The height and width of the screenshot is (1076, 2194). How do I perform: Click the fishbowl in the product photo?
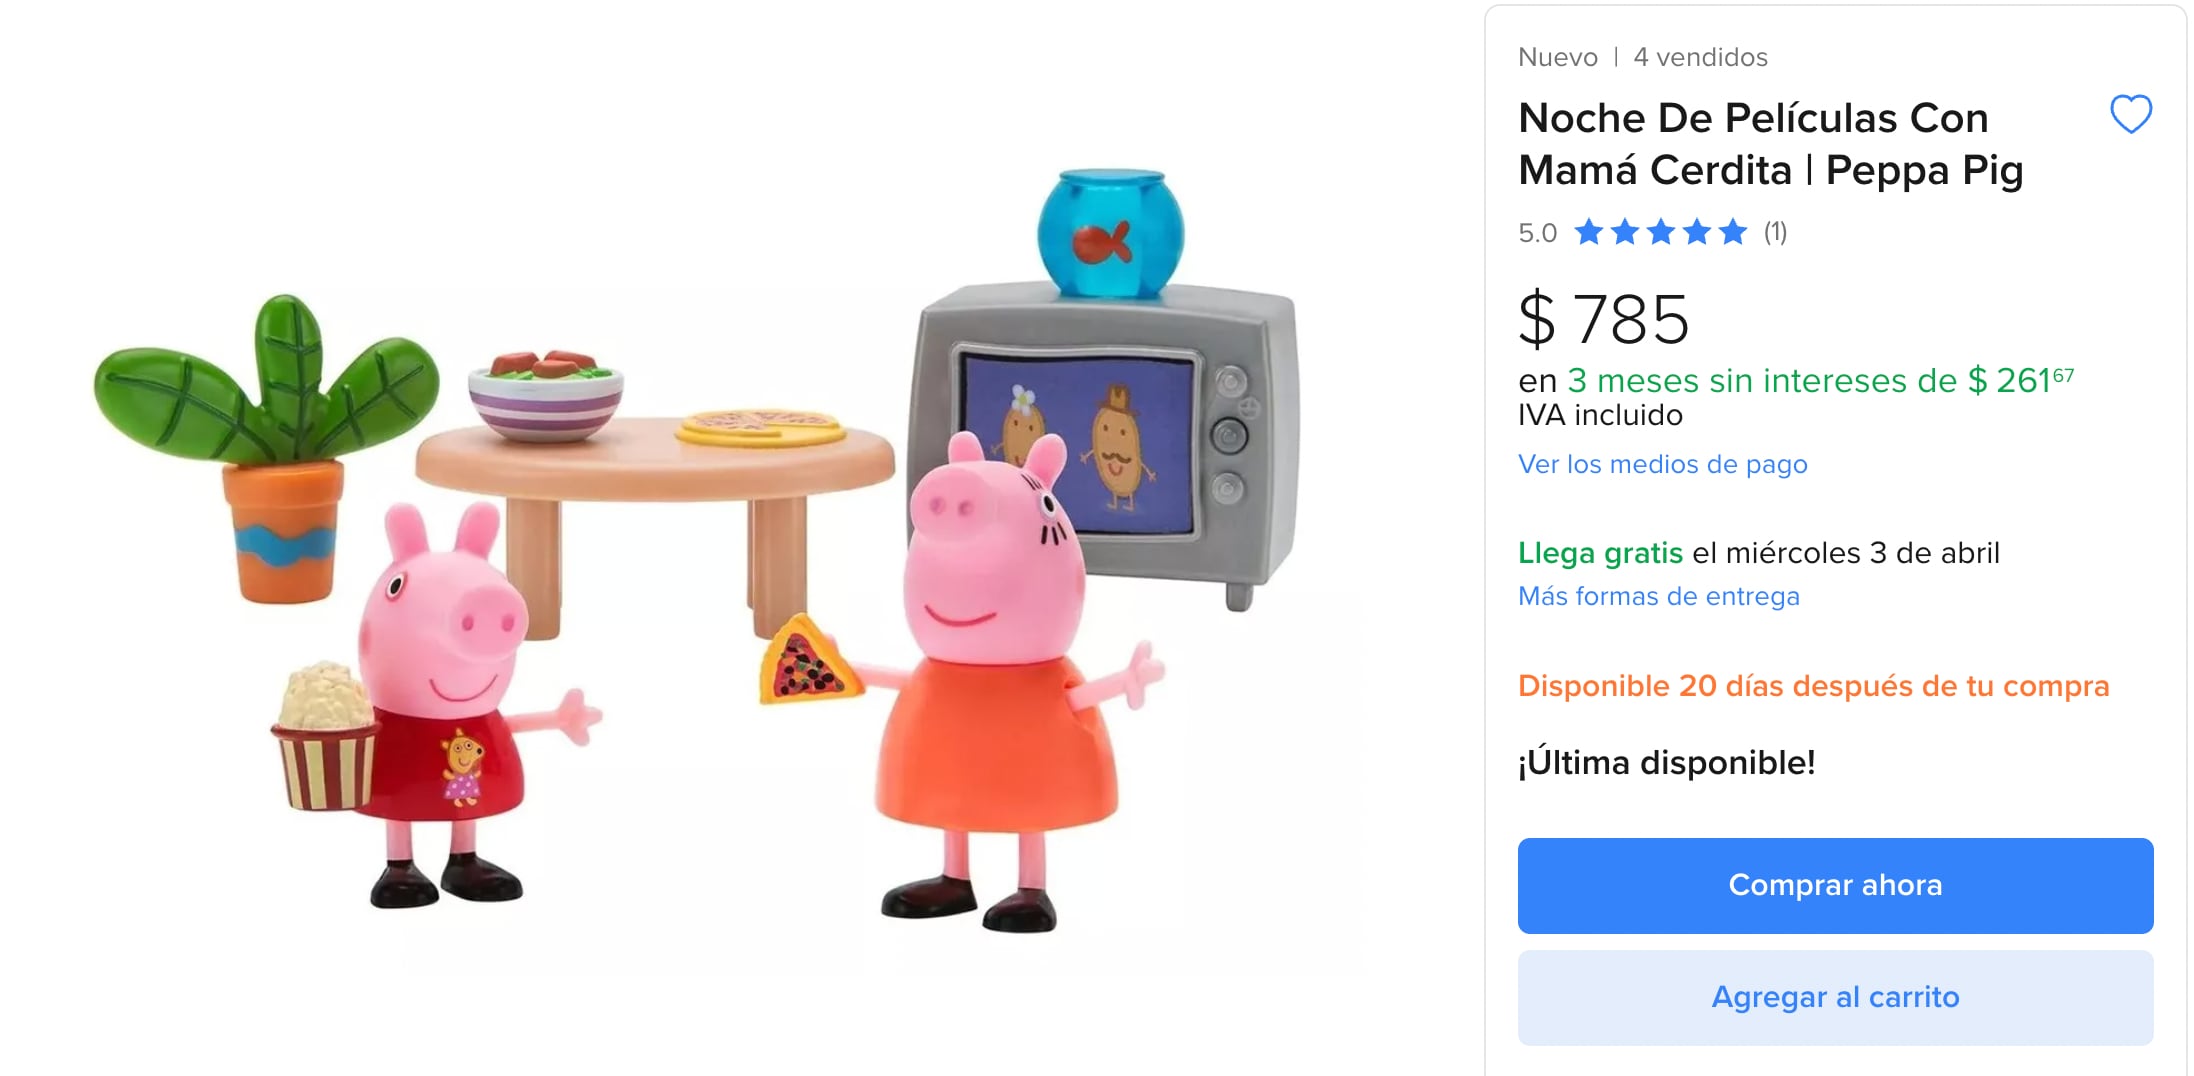(1111, 233)
